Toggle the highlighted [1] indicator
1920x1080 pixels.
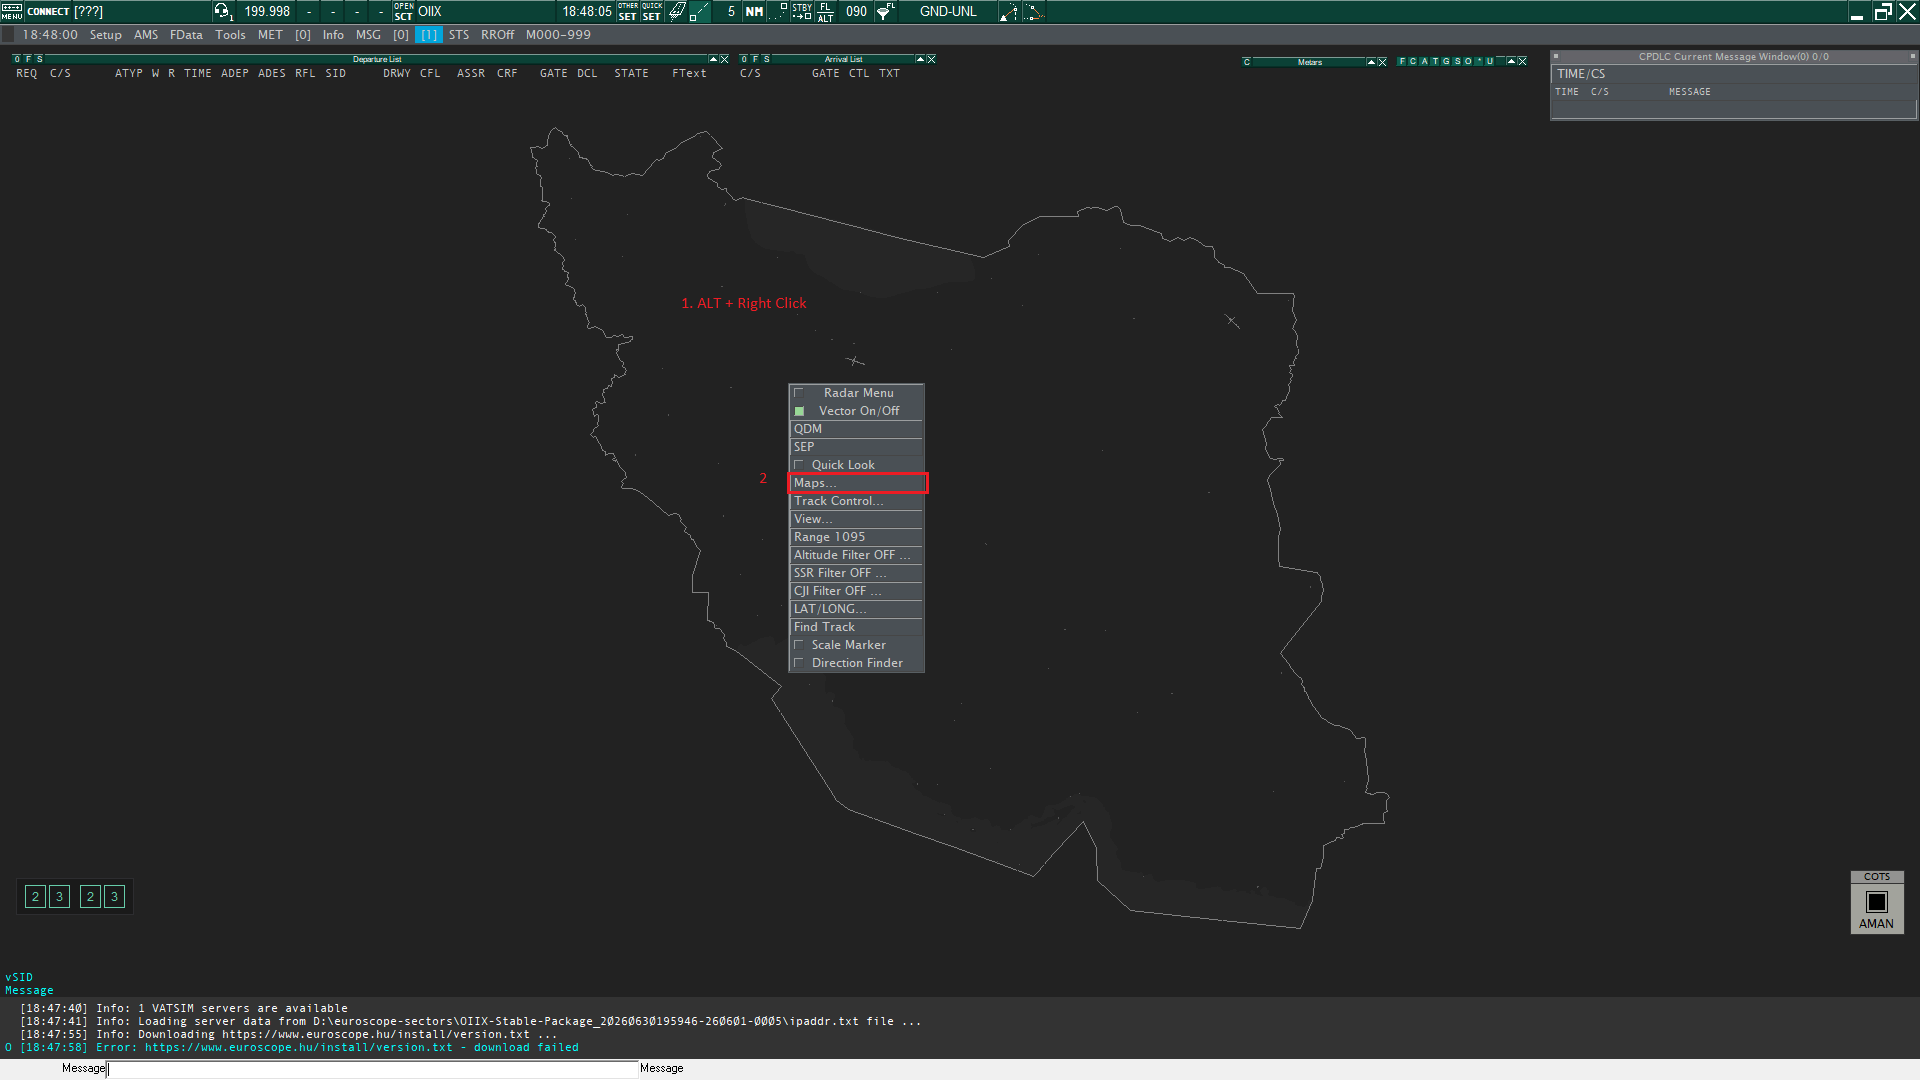tap(429, 35)
